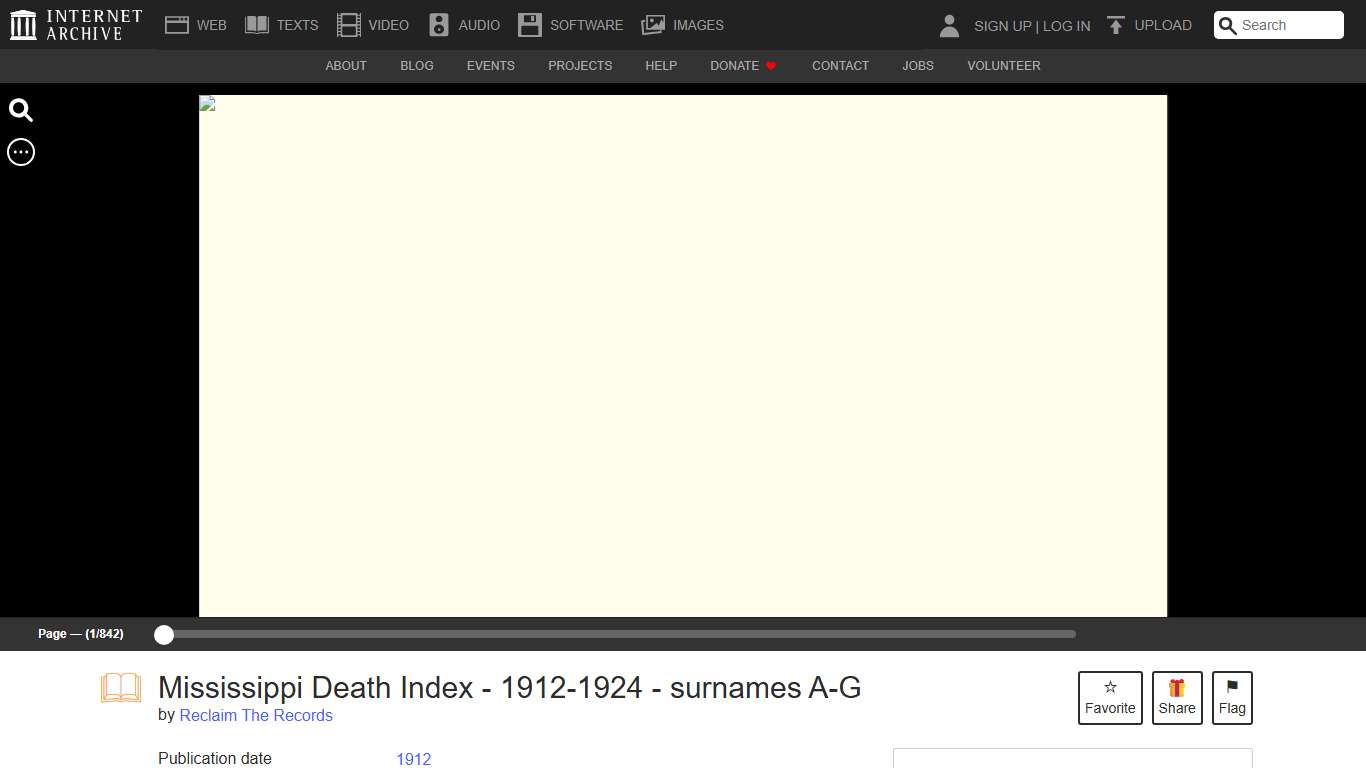Open the Software section

point(529,24)
